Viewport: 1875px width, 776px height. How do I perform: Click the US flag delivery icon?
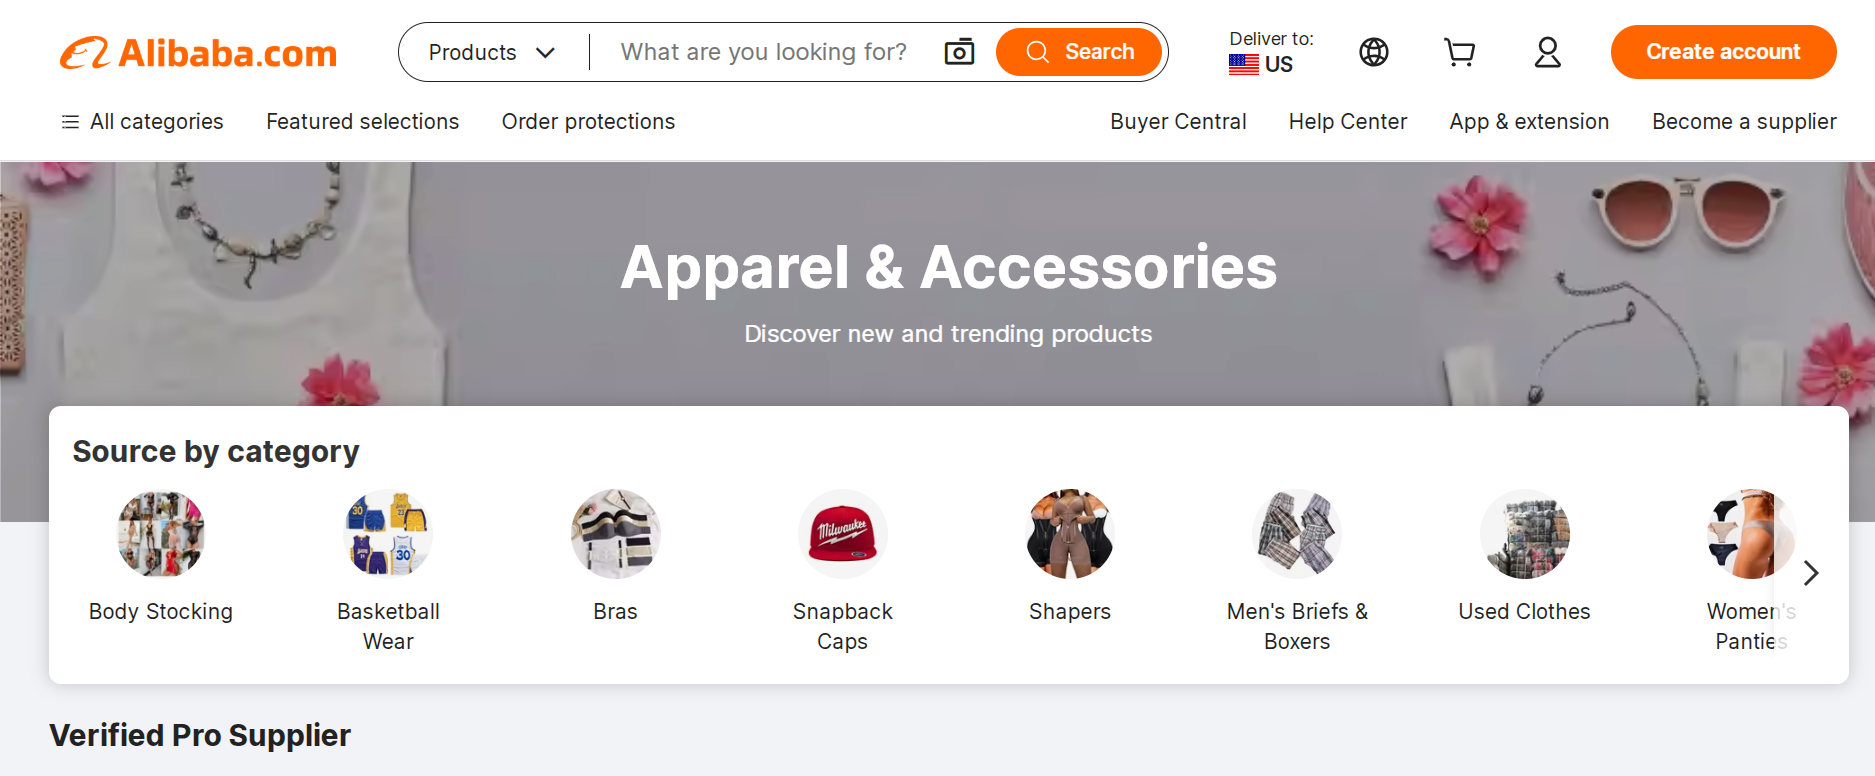coord(1242,63)
